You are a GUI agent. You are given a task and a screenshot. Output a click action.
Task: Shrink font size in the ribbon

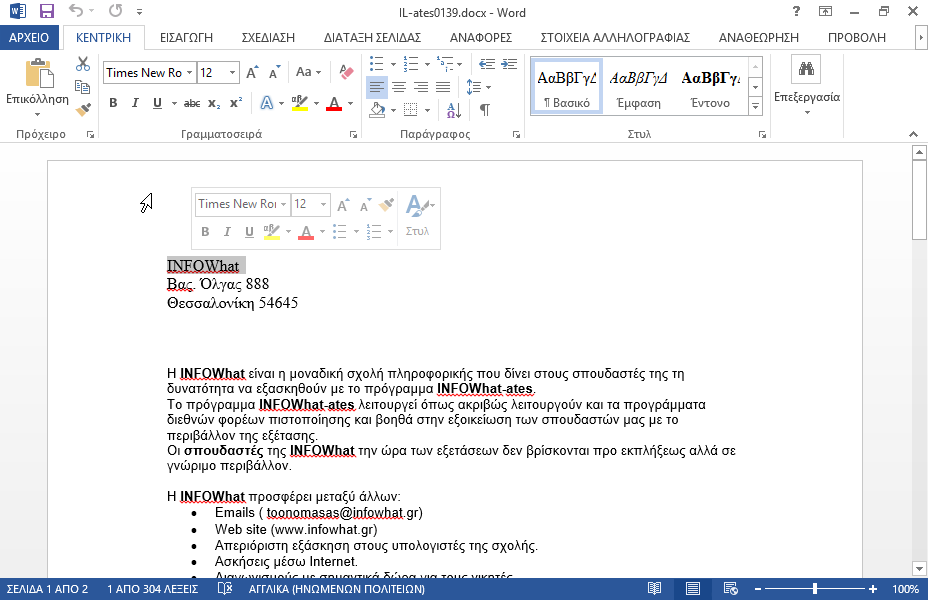274,73
